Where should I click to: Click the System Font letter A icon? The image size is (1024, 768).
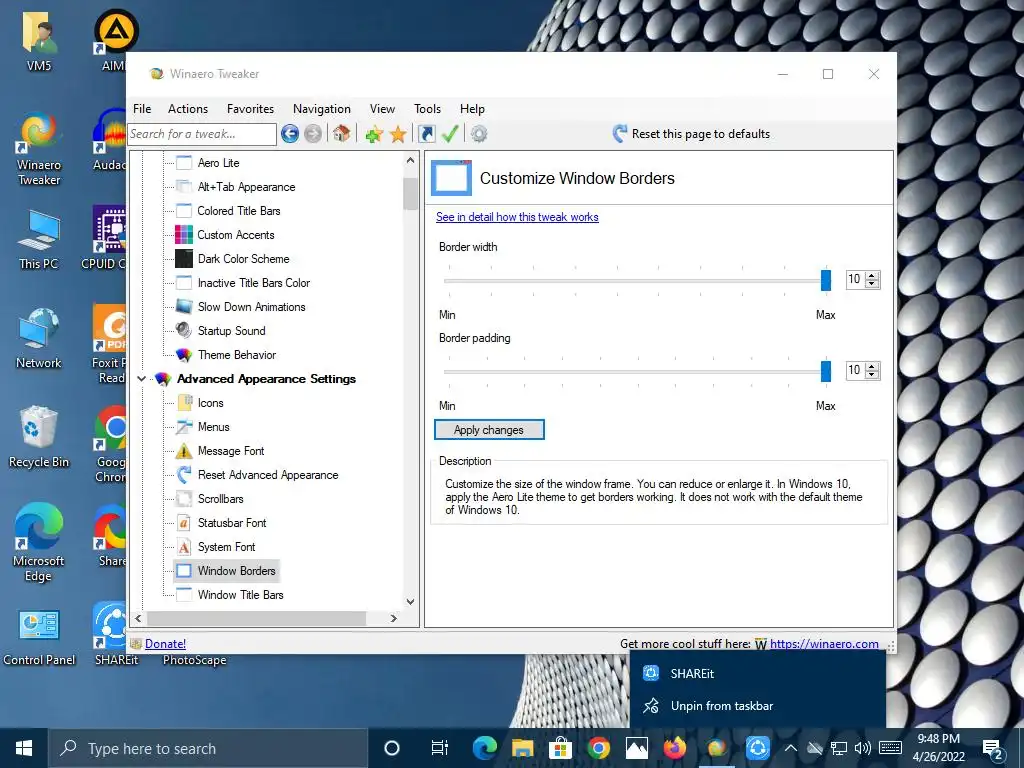tap(184, 547)
